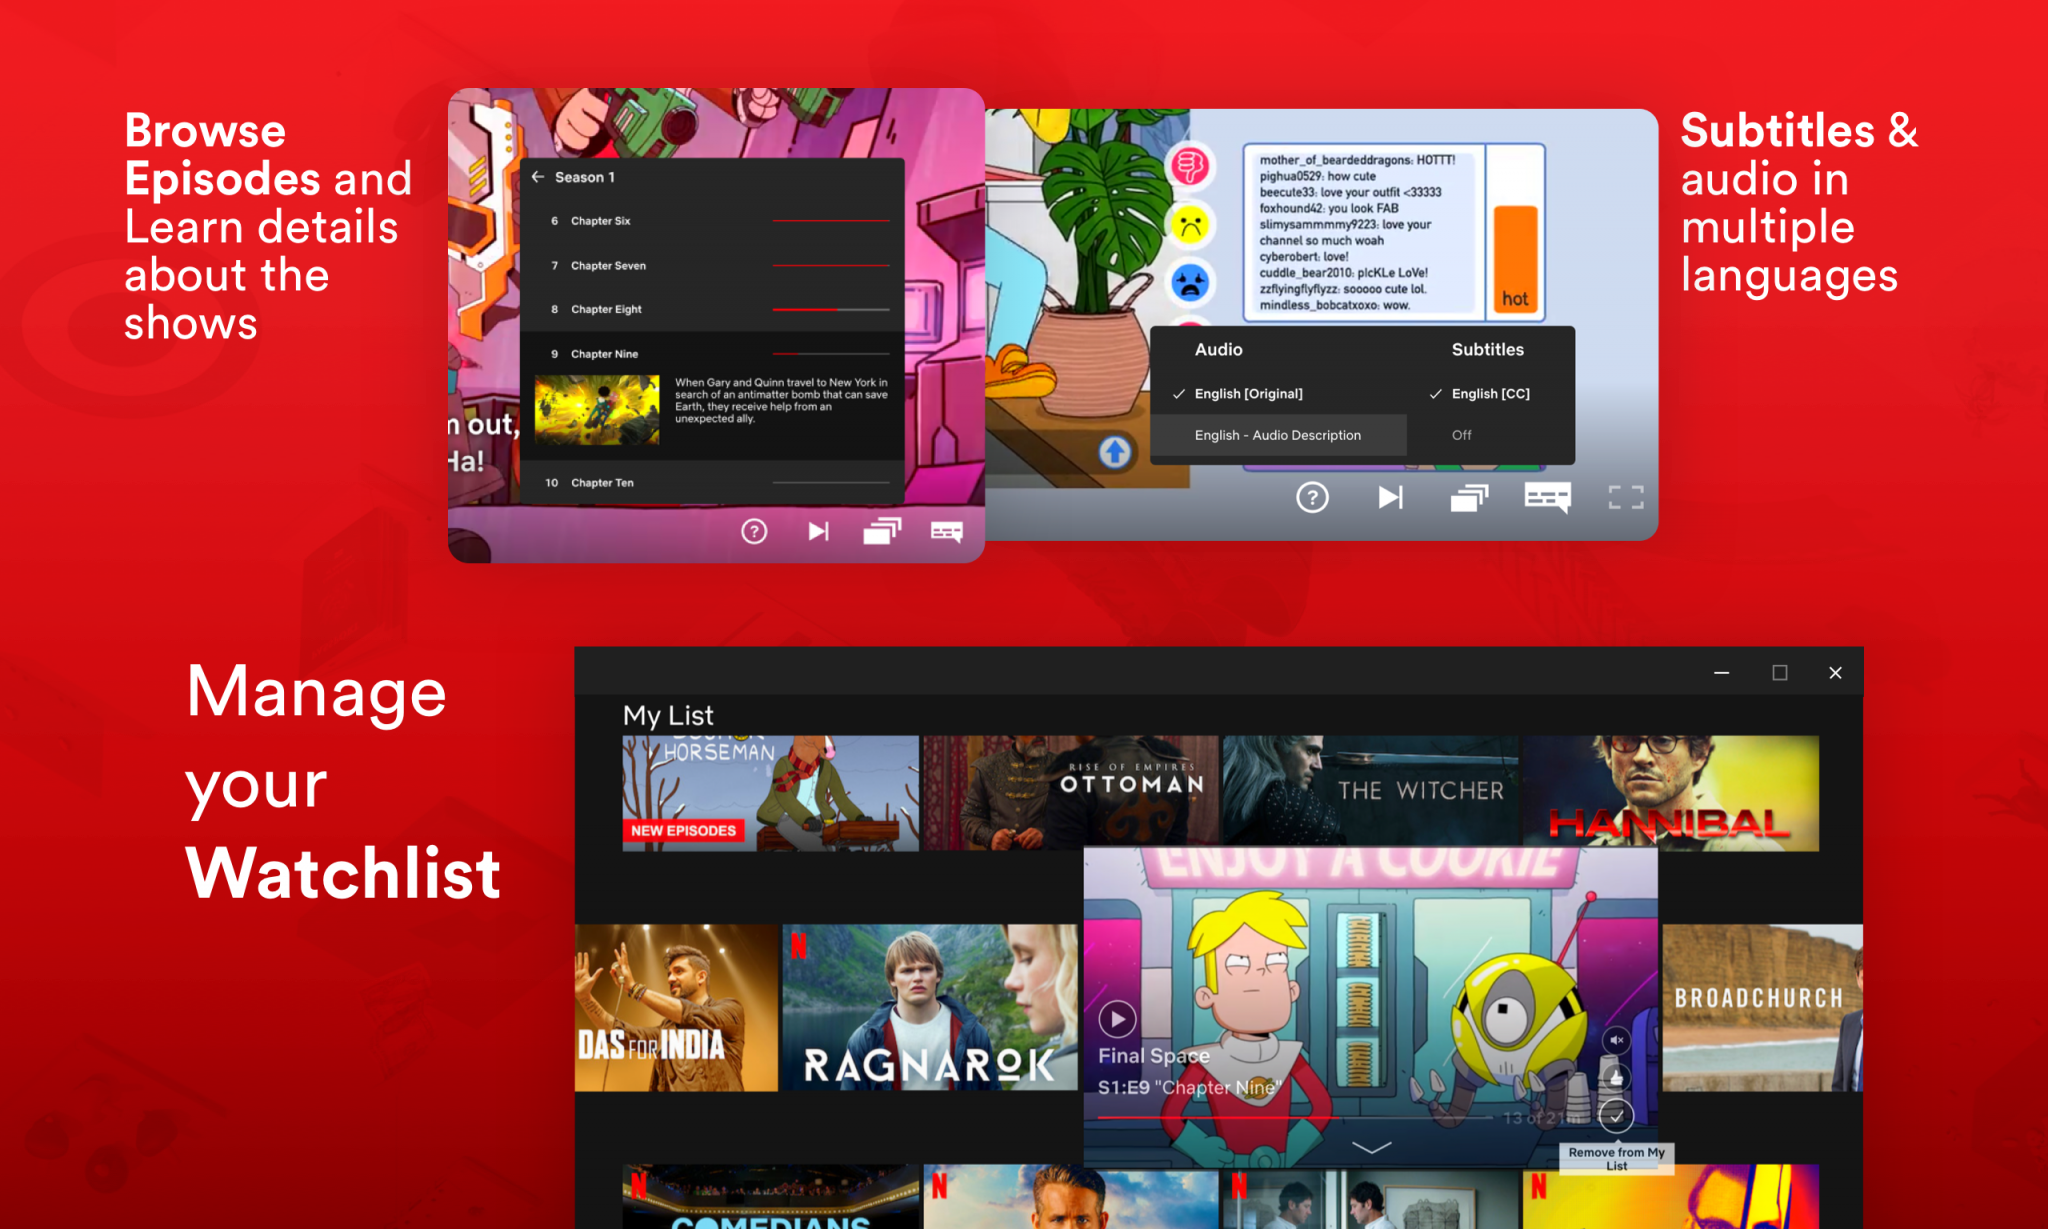Click Chapter Eight progress bar
The height and width of the screenshot is (1229, 2048).
pos(831,310)
